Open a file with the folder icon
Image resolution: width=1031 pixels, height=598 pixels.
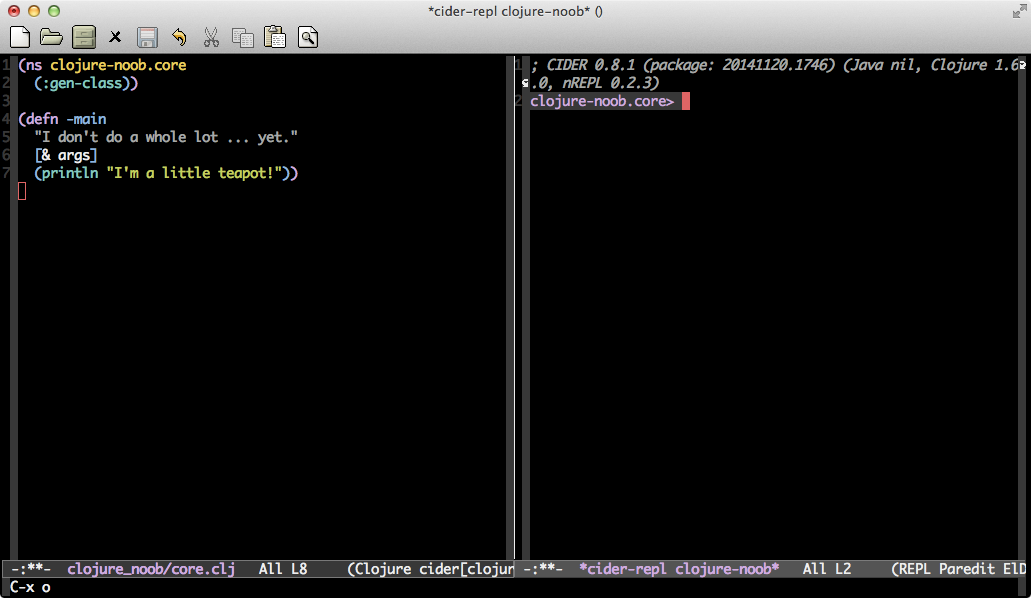pos(51,38)
